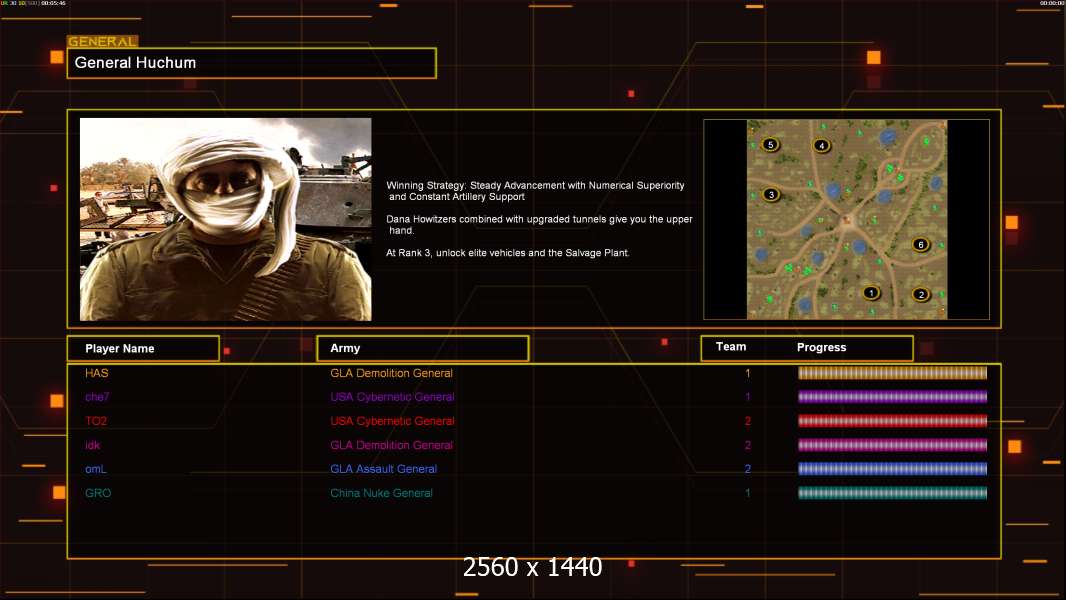
Task: Click idk's GLA Demolition General army
Action: [392, 445]
